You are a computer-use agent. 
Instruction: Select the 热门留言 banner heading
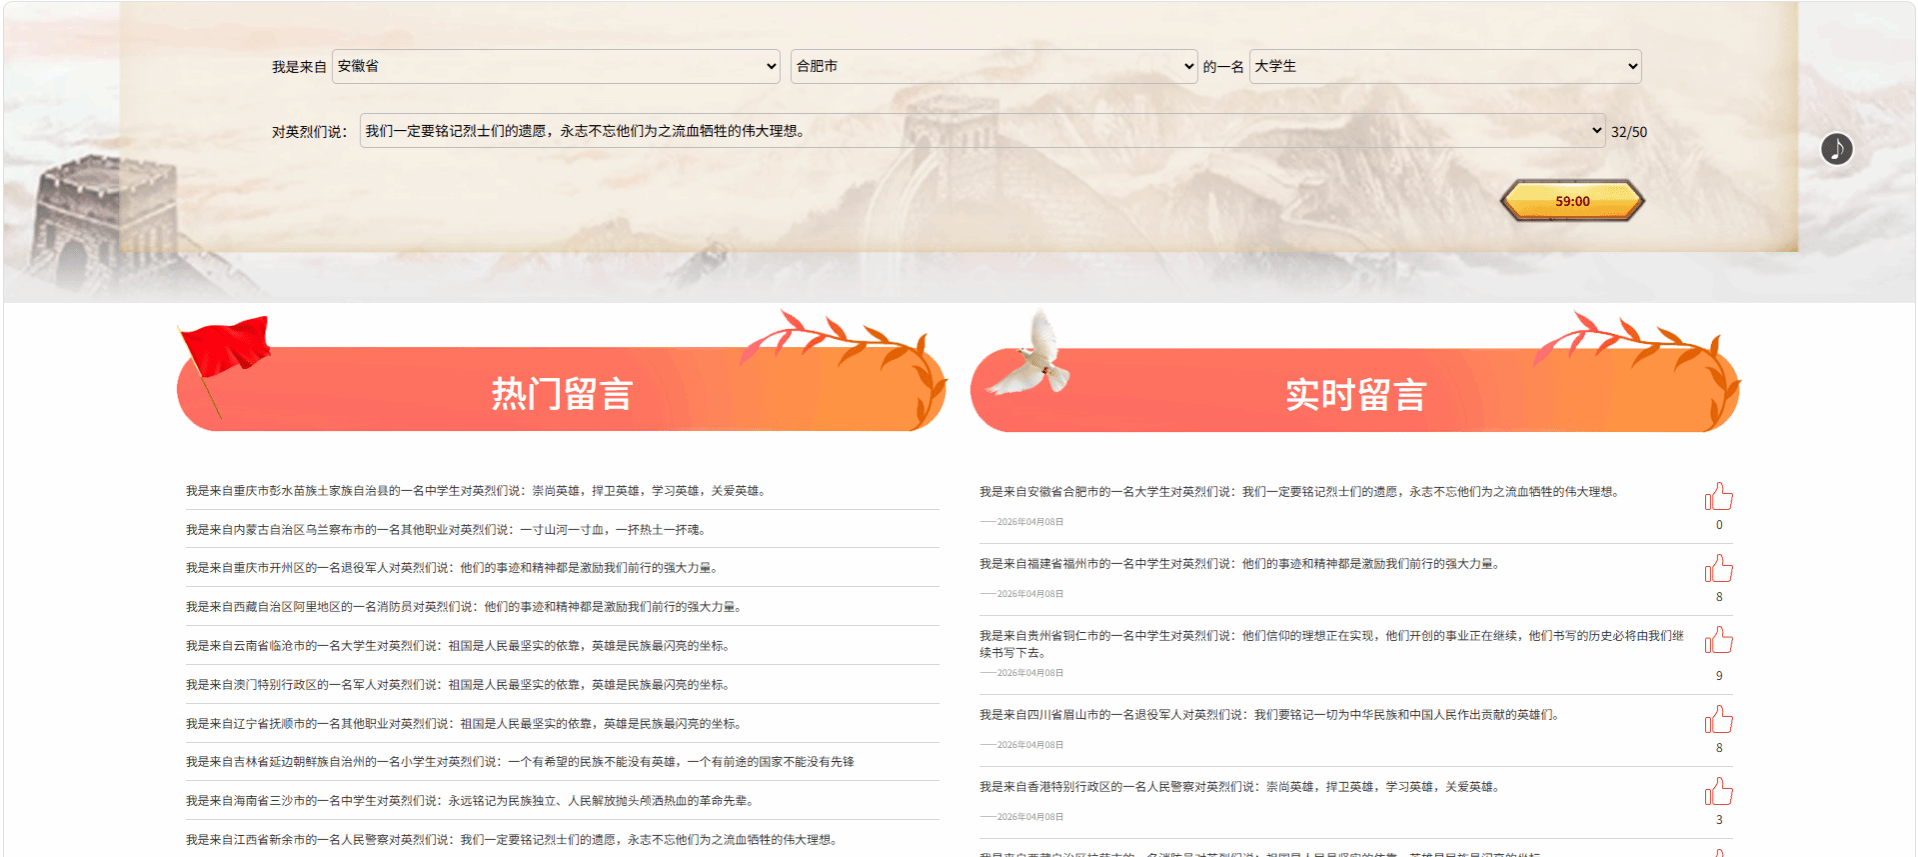[x=562, y=394]
